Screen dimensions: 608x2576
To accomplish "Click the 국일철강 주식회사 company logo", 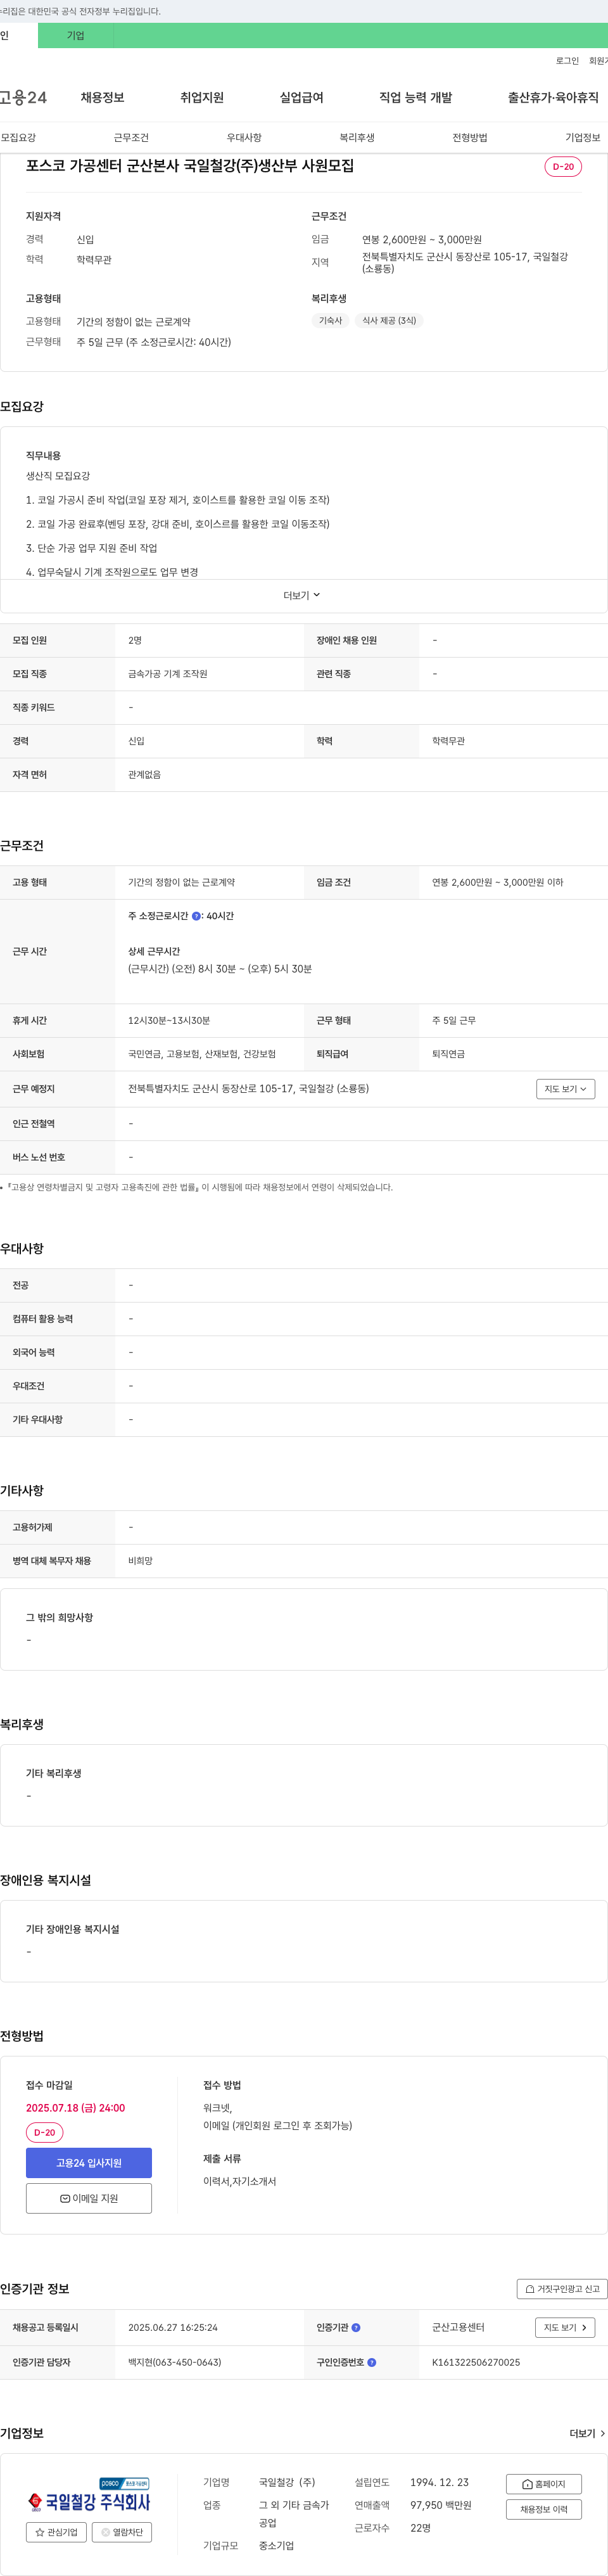I will point(89,2496).
